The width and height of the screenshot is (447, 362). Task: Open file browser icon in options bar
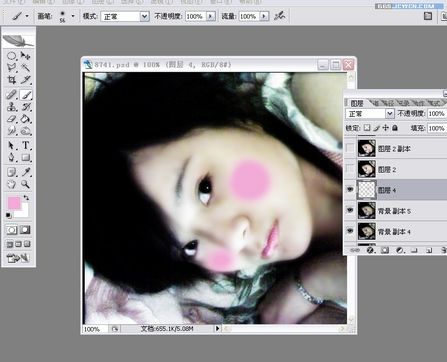click(428, 16)
